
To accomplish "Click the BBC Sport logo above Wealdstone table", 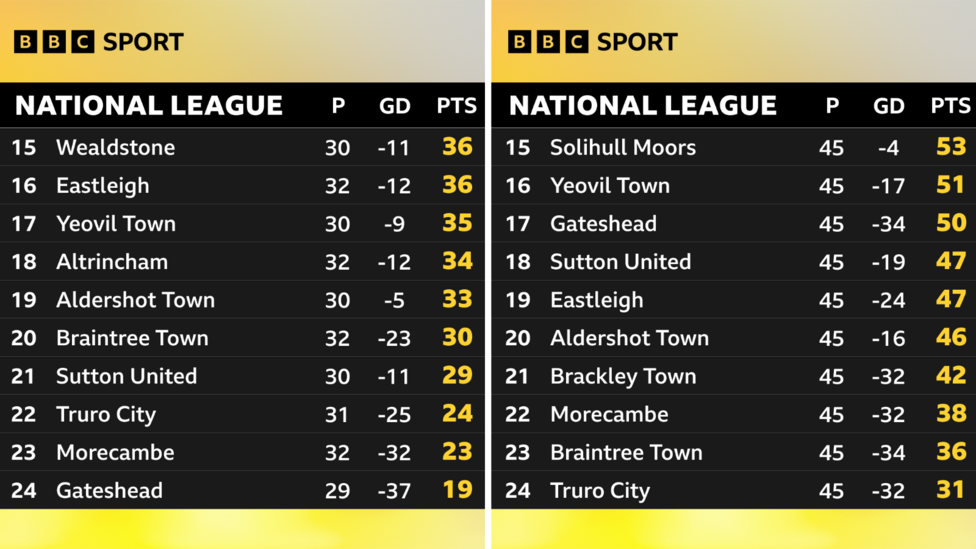I will point(98,42).
